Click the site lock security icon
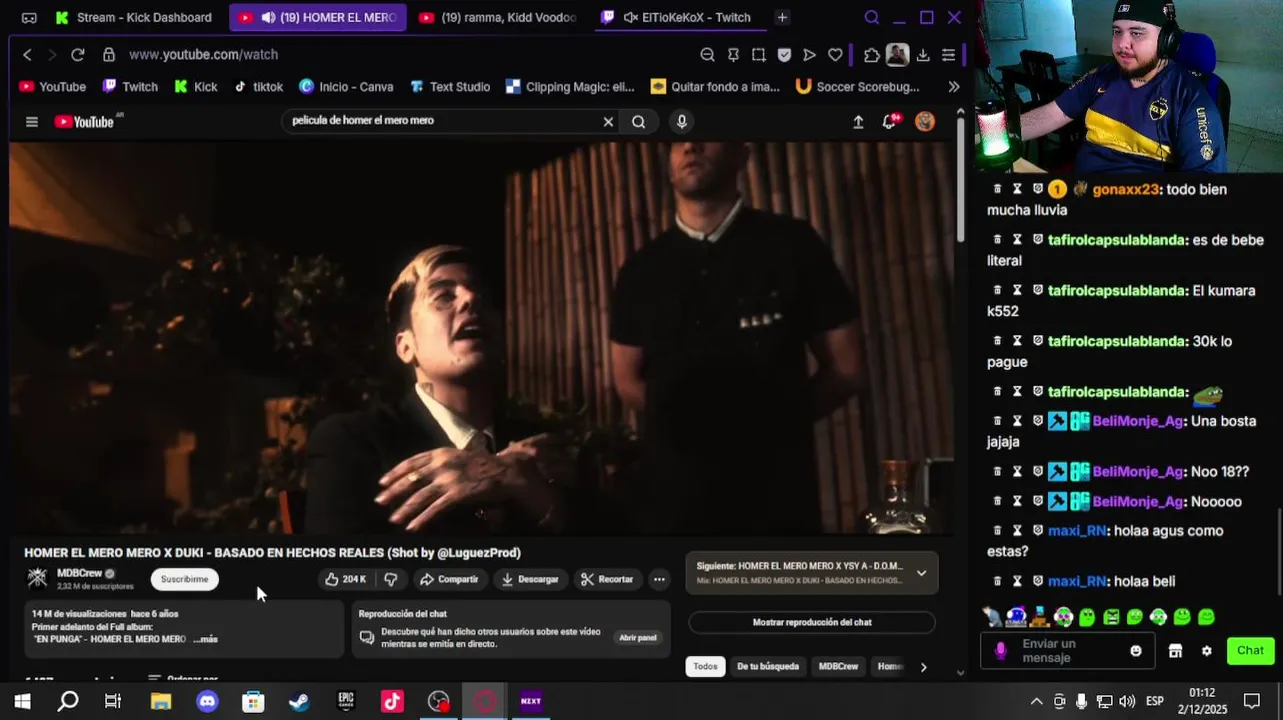This screenshot has height=720, width=1283. click(x=108, y=55)
